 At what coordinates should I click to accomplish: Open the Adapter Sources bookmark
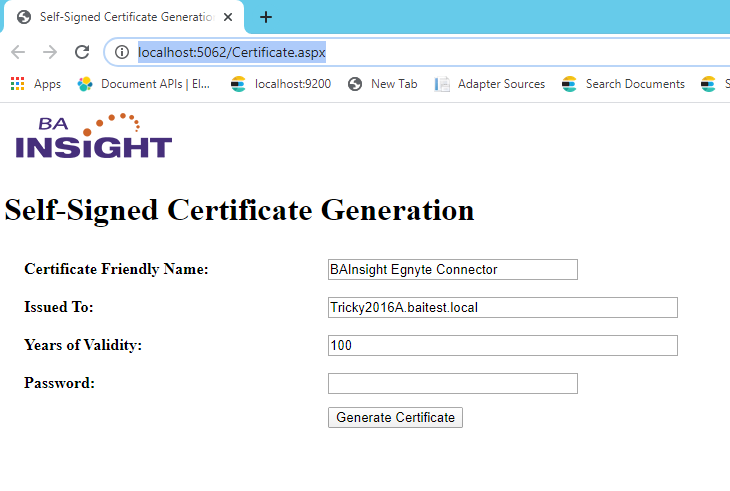click(x=490, y=84)
